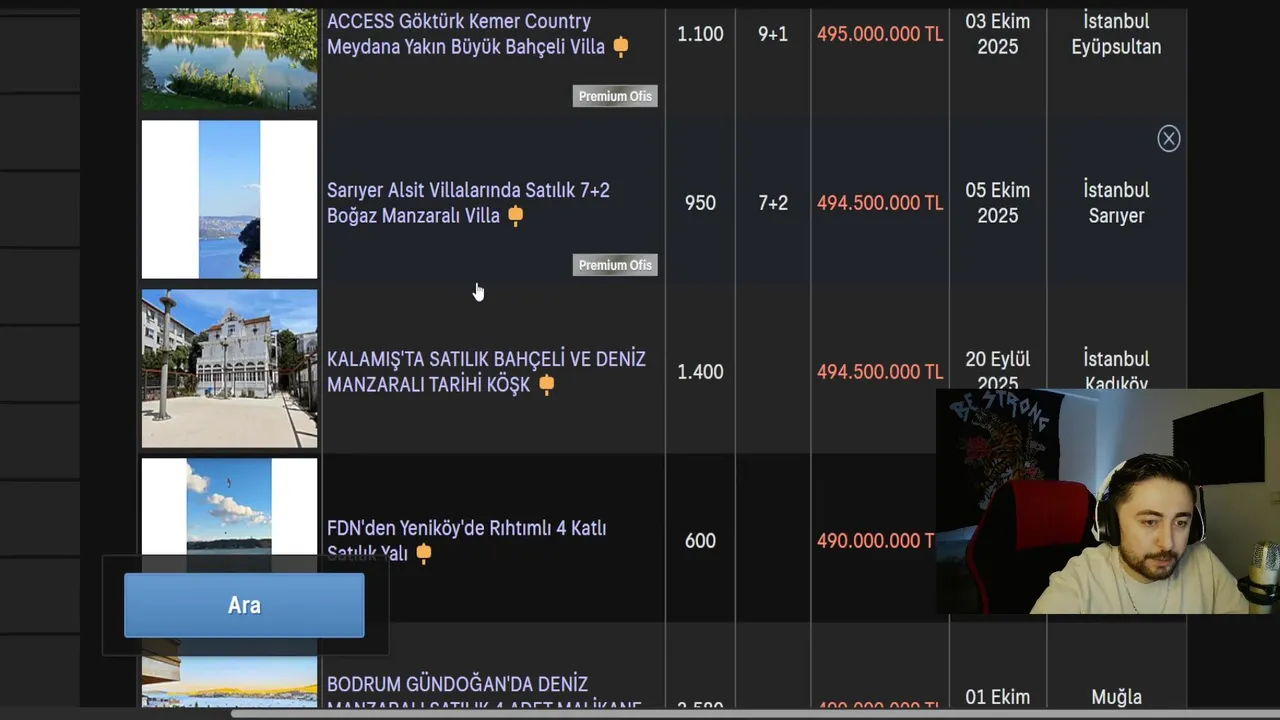The image size is (1280, 720).
Task: Click the 494.500.000 TL price in Sarıyer row
Action: click(x=880, y=203)
